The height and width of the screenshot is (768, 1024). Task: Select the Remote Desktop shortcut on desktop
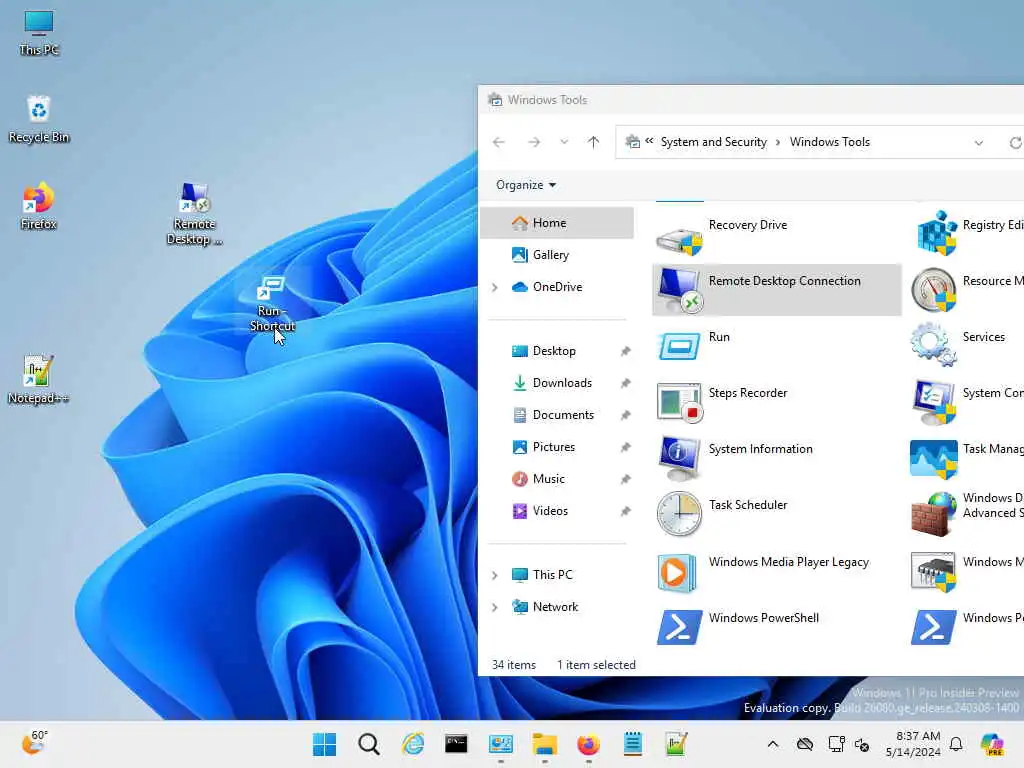(x=194, y=214)
